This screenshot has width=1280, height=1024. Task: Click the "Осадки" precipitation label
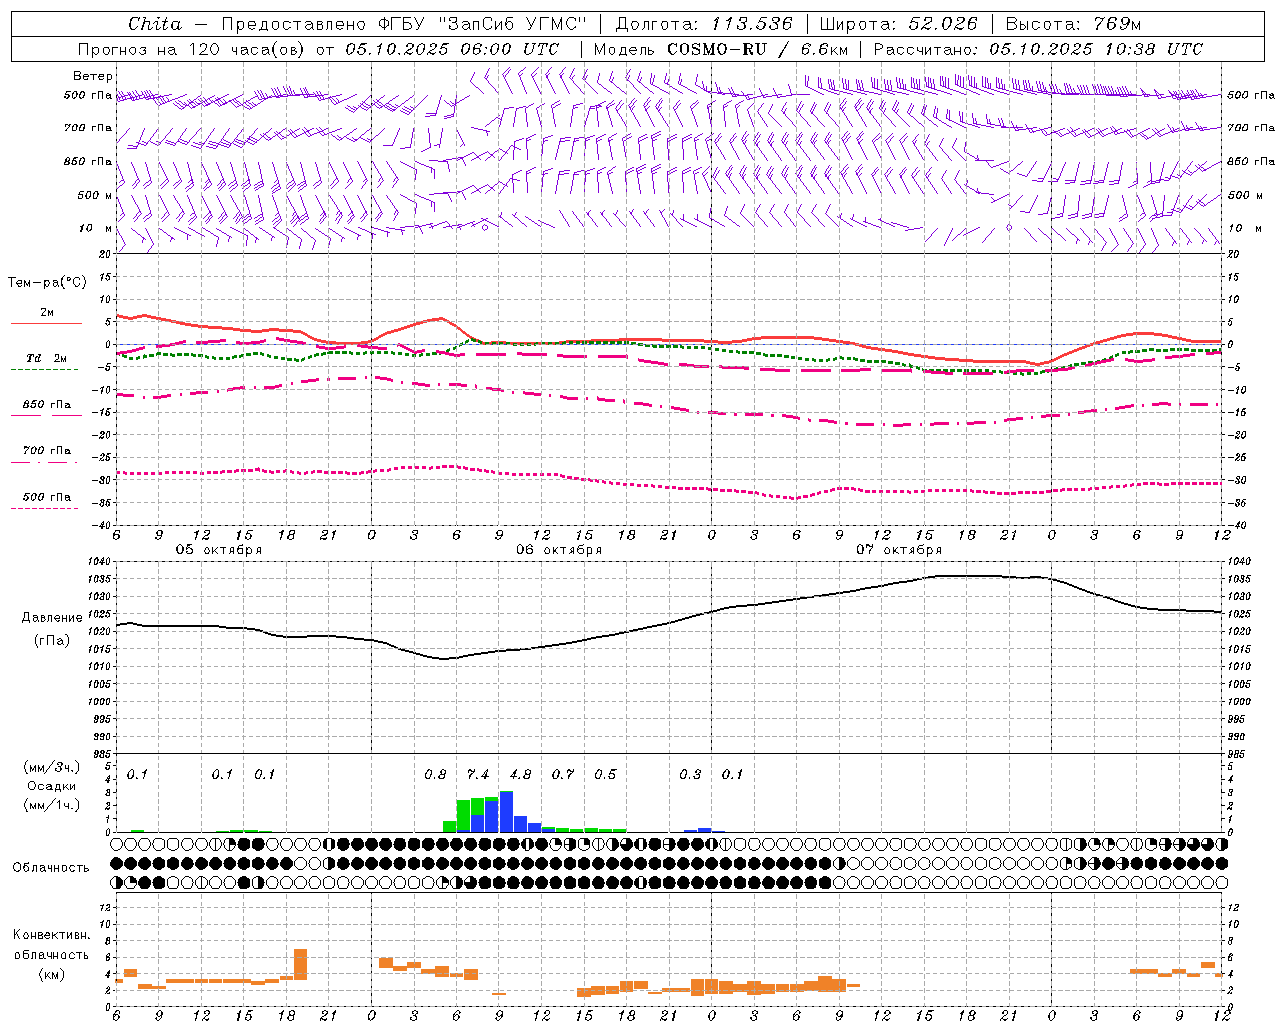[x=52, y=786]
